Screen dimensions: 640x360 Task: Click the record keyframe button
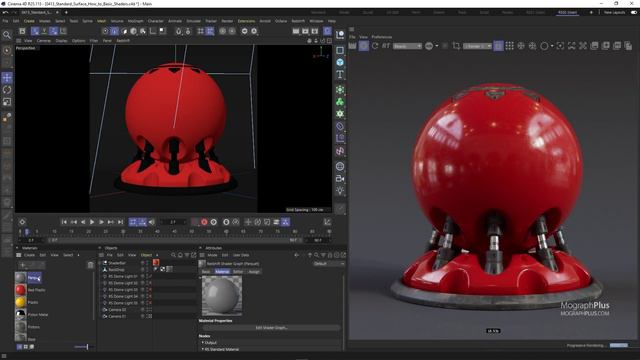pyautogui.click(x=204, y=222)
